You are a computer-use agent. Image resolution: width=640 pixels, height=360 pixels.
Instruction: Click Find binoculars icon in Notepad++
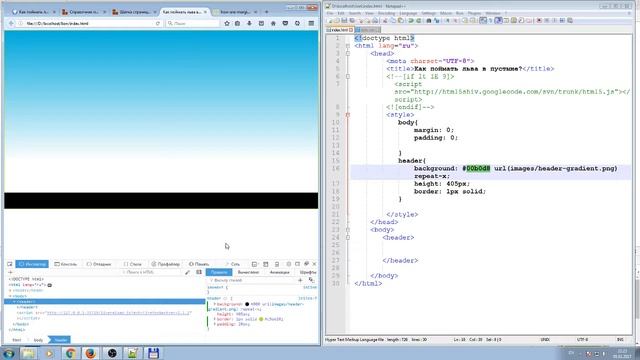coord(429,20)
